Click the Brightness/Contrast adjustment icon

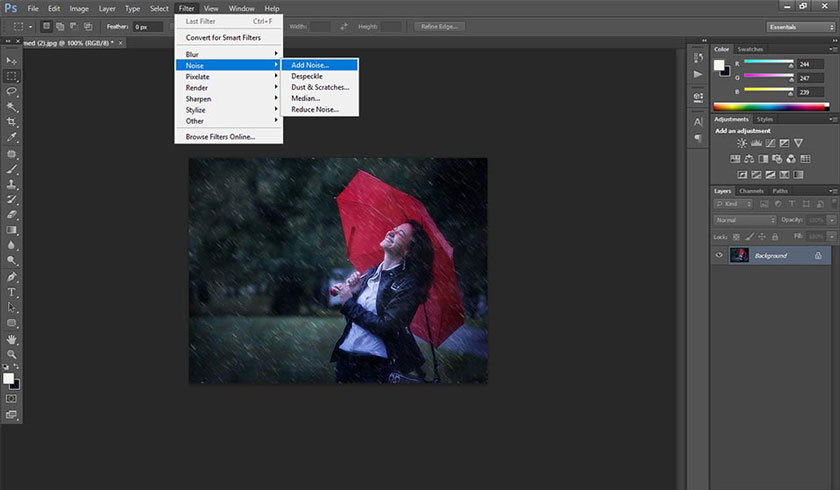pyautogui.click(x=742, y=143)
